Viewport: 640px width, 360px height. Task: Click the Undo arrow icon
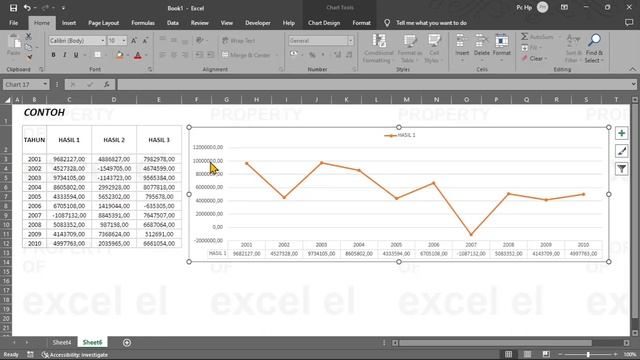pyautogui.click(x=27, y=8)
